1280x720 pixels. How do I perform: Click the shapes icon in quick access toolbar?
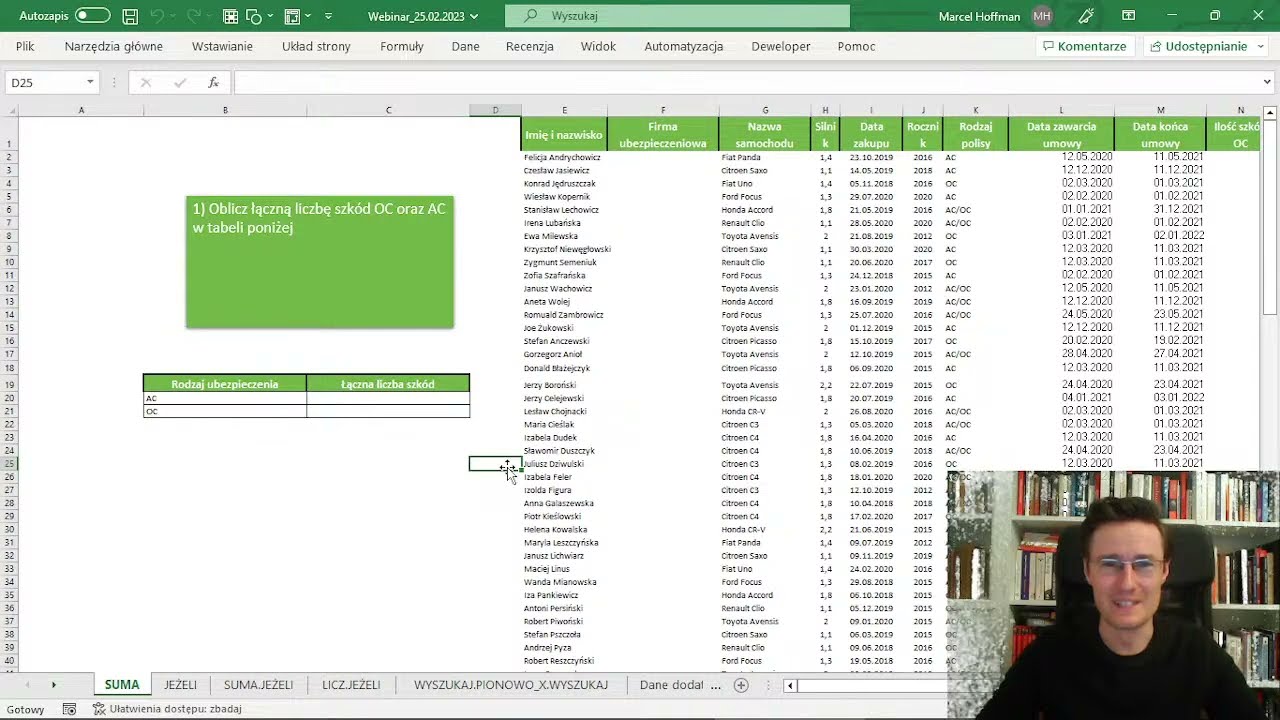(x=254, y=16)
